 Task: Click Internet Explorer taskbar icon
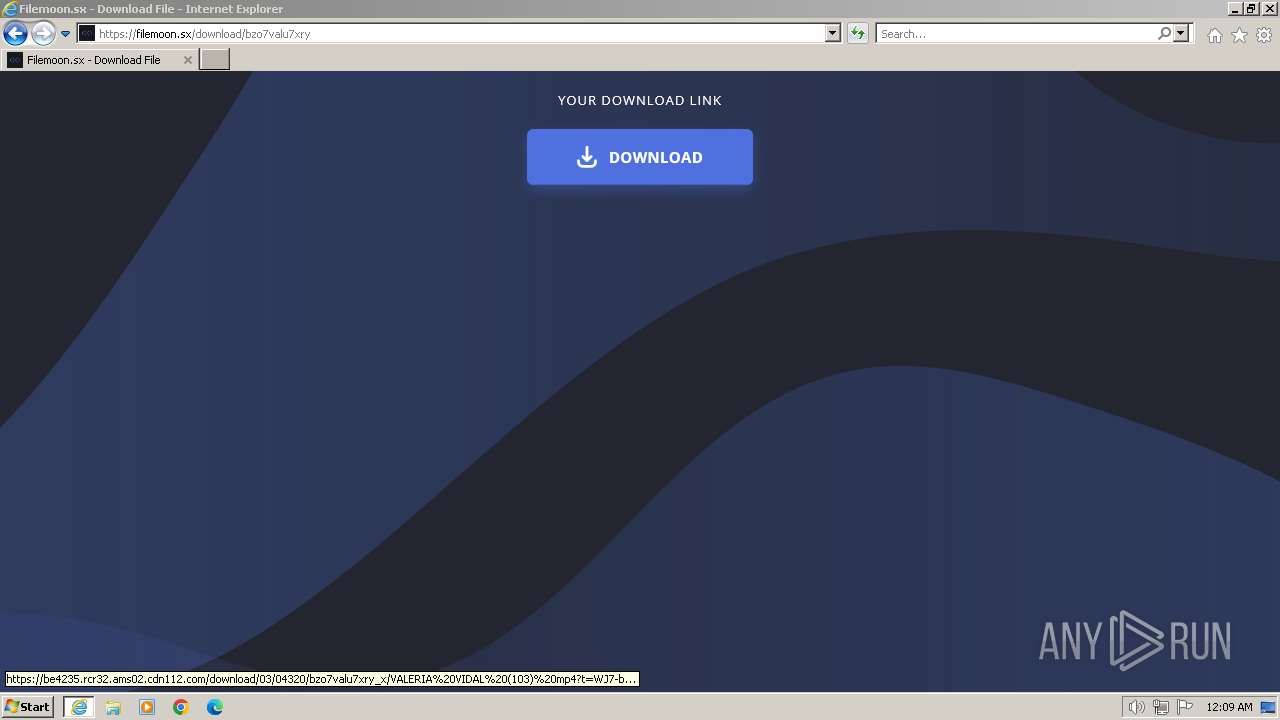pyautogui.click(x=79, y=707)
